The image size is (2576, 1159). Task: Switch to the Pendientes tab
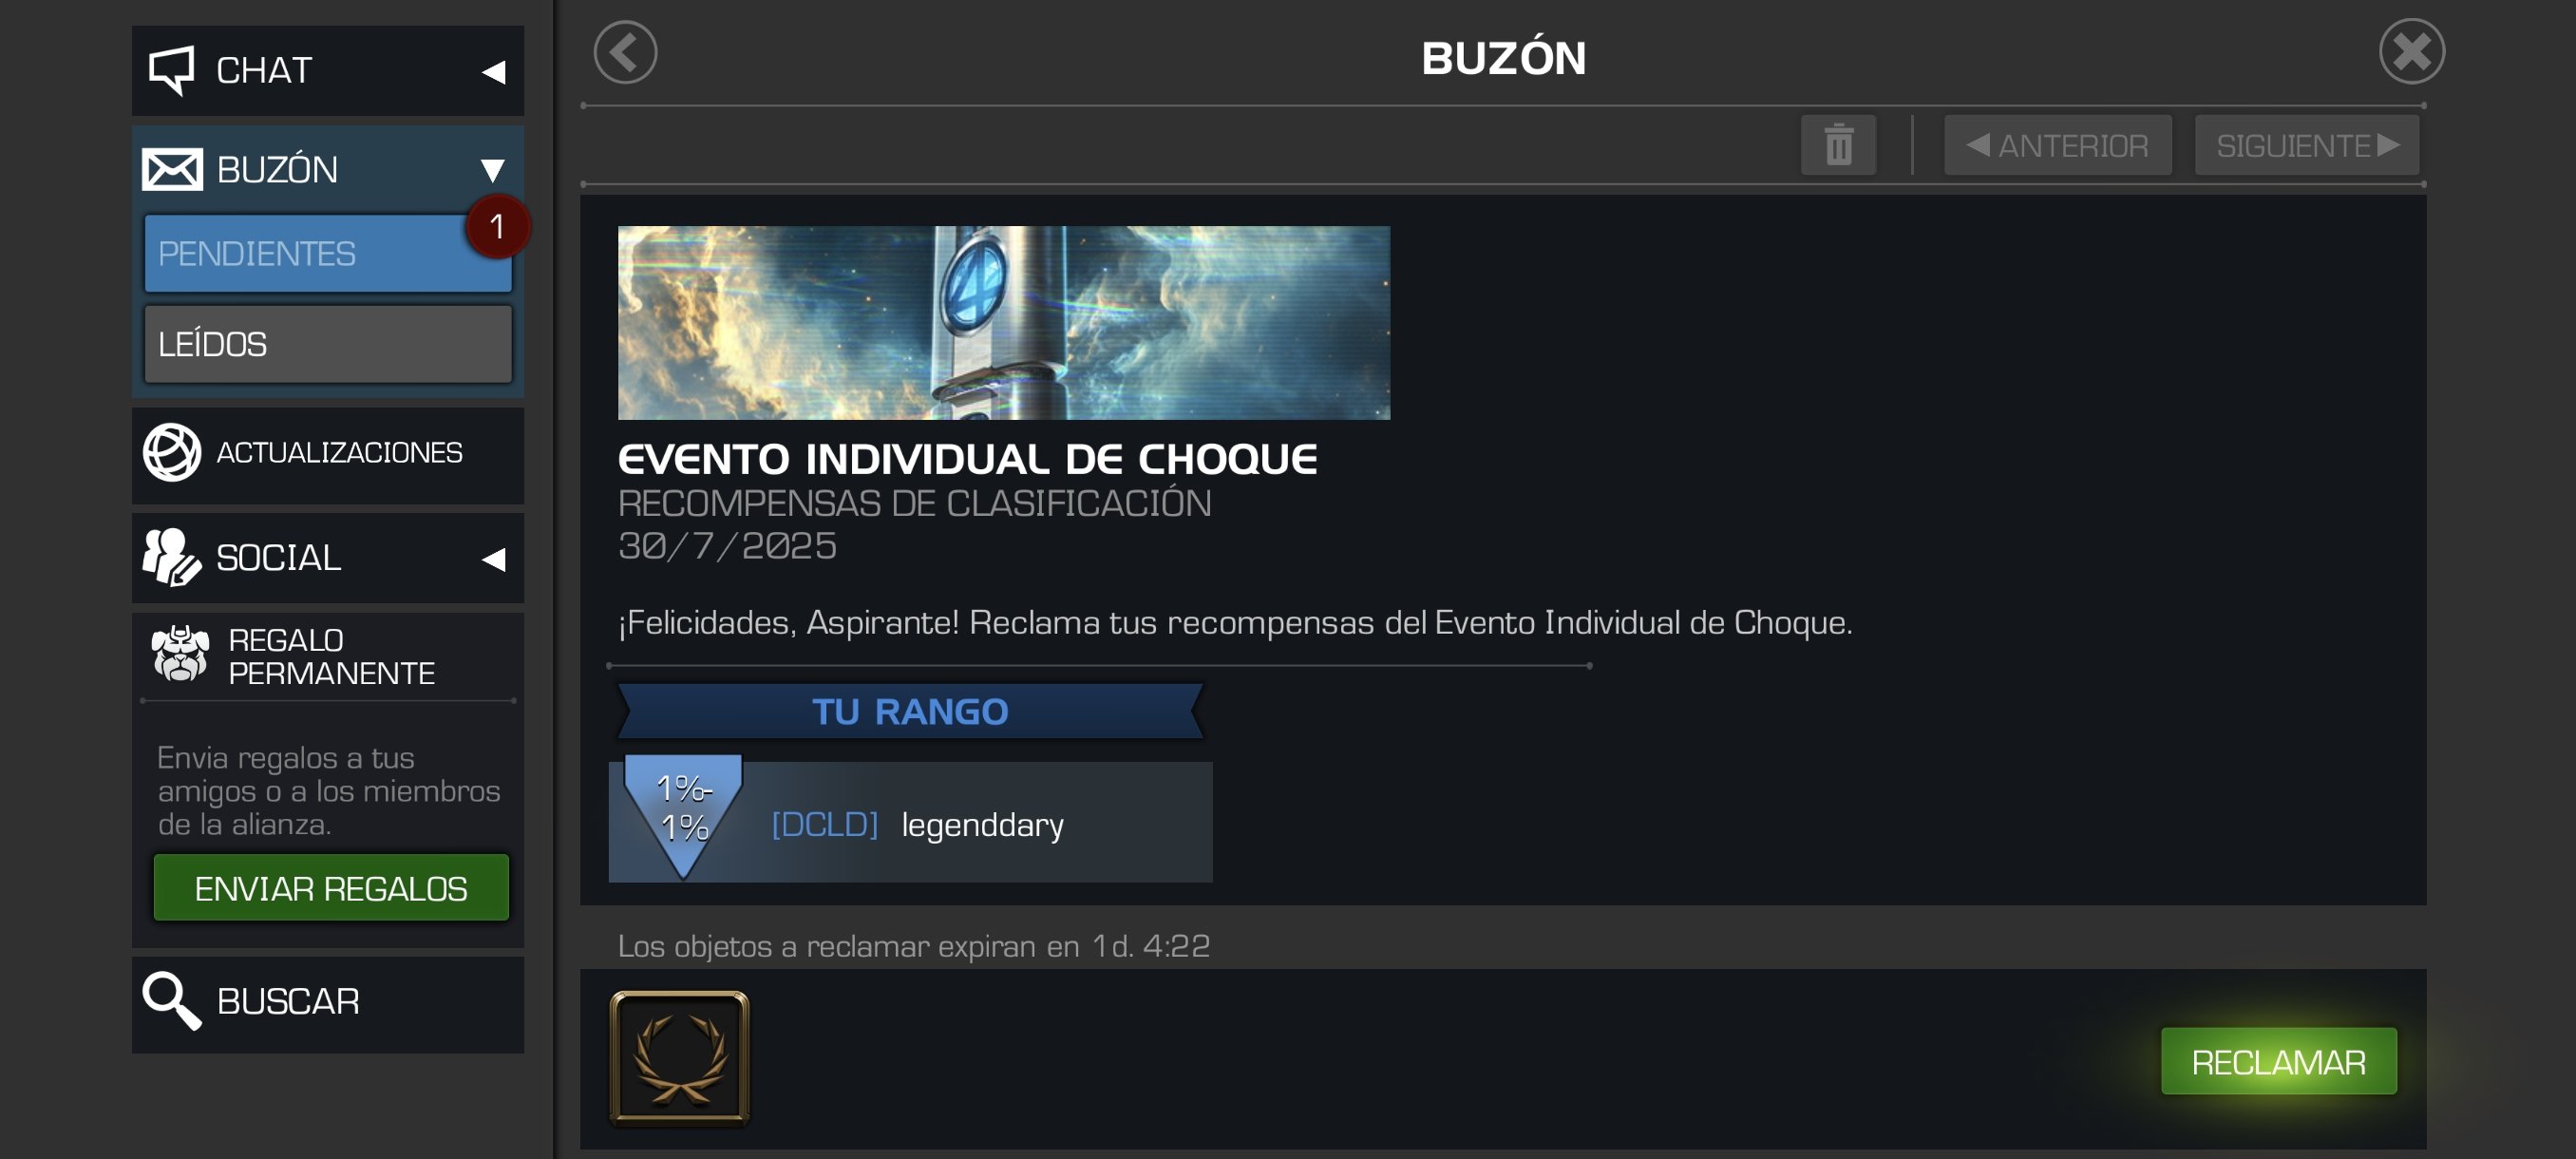click(328, 254)
